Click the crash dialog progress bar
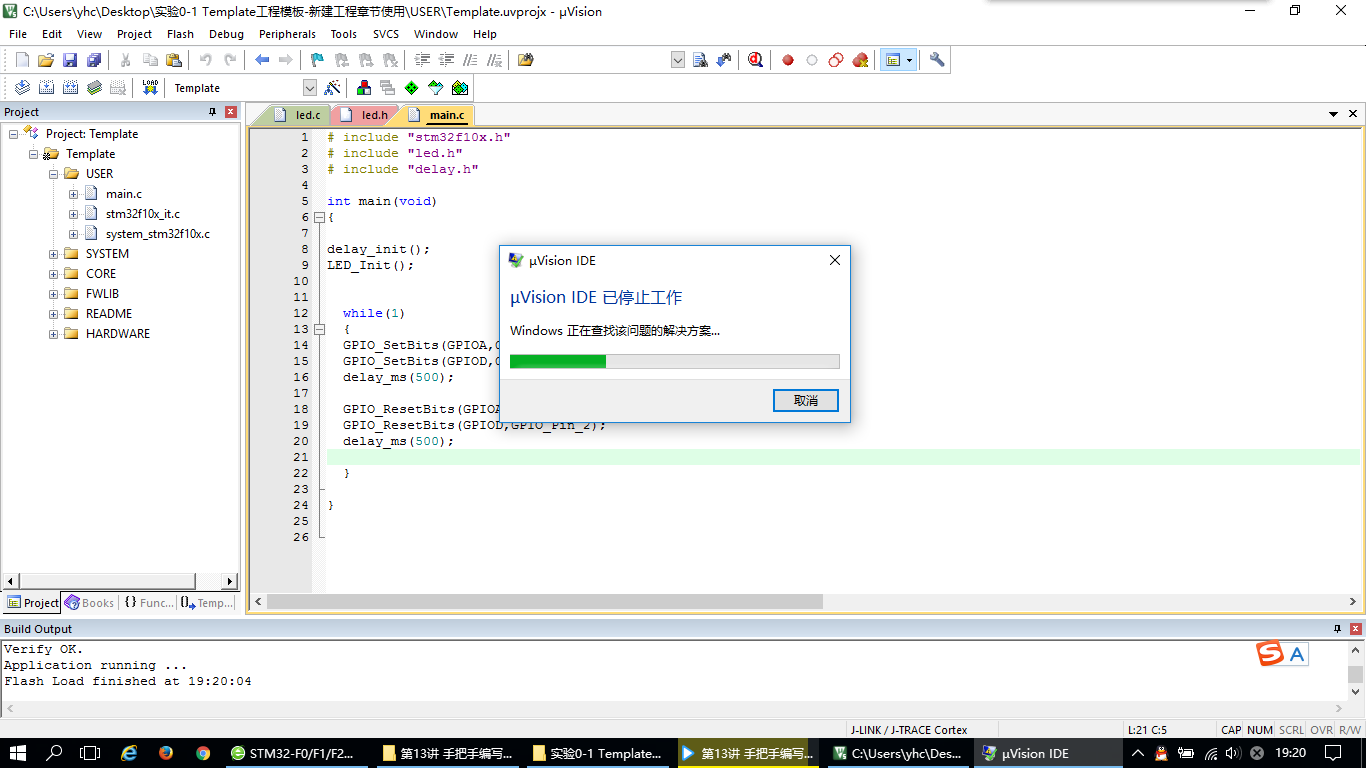 point(675,361)
